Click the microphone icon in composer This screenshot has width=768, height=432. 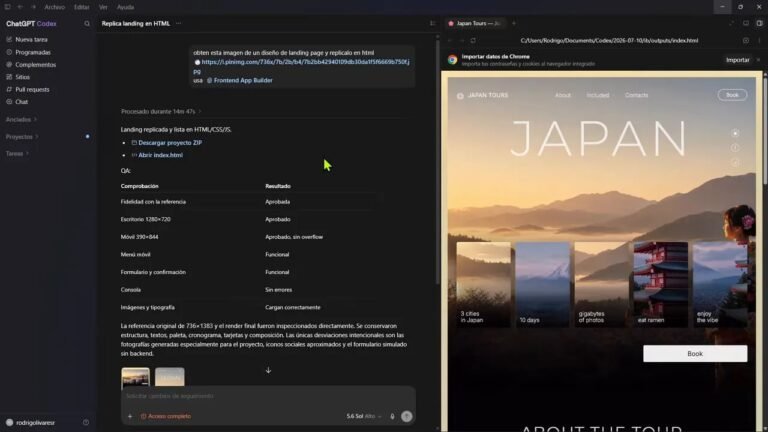pos(392,416)
